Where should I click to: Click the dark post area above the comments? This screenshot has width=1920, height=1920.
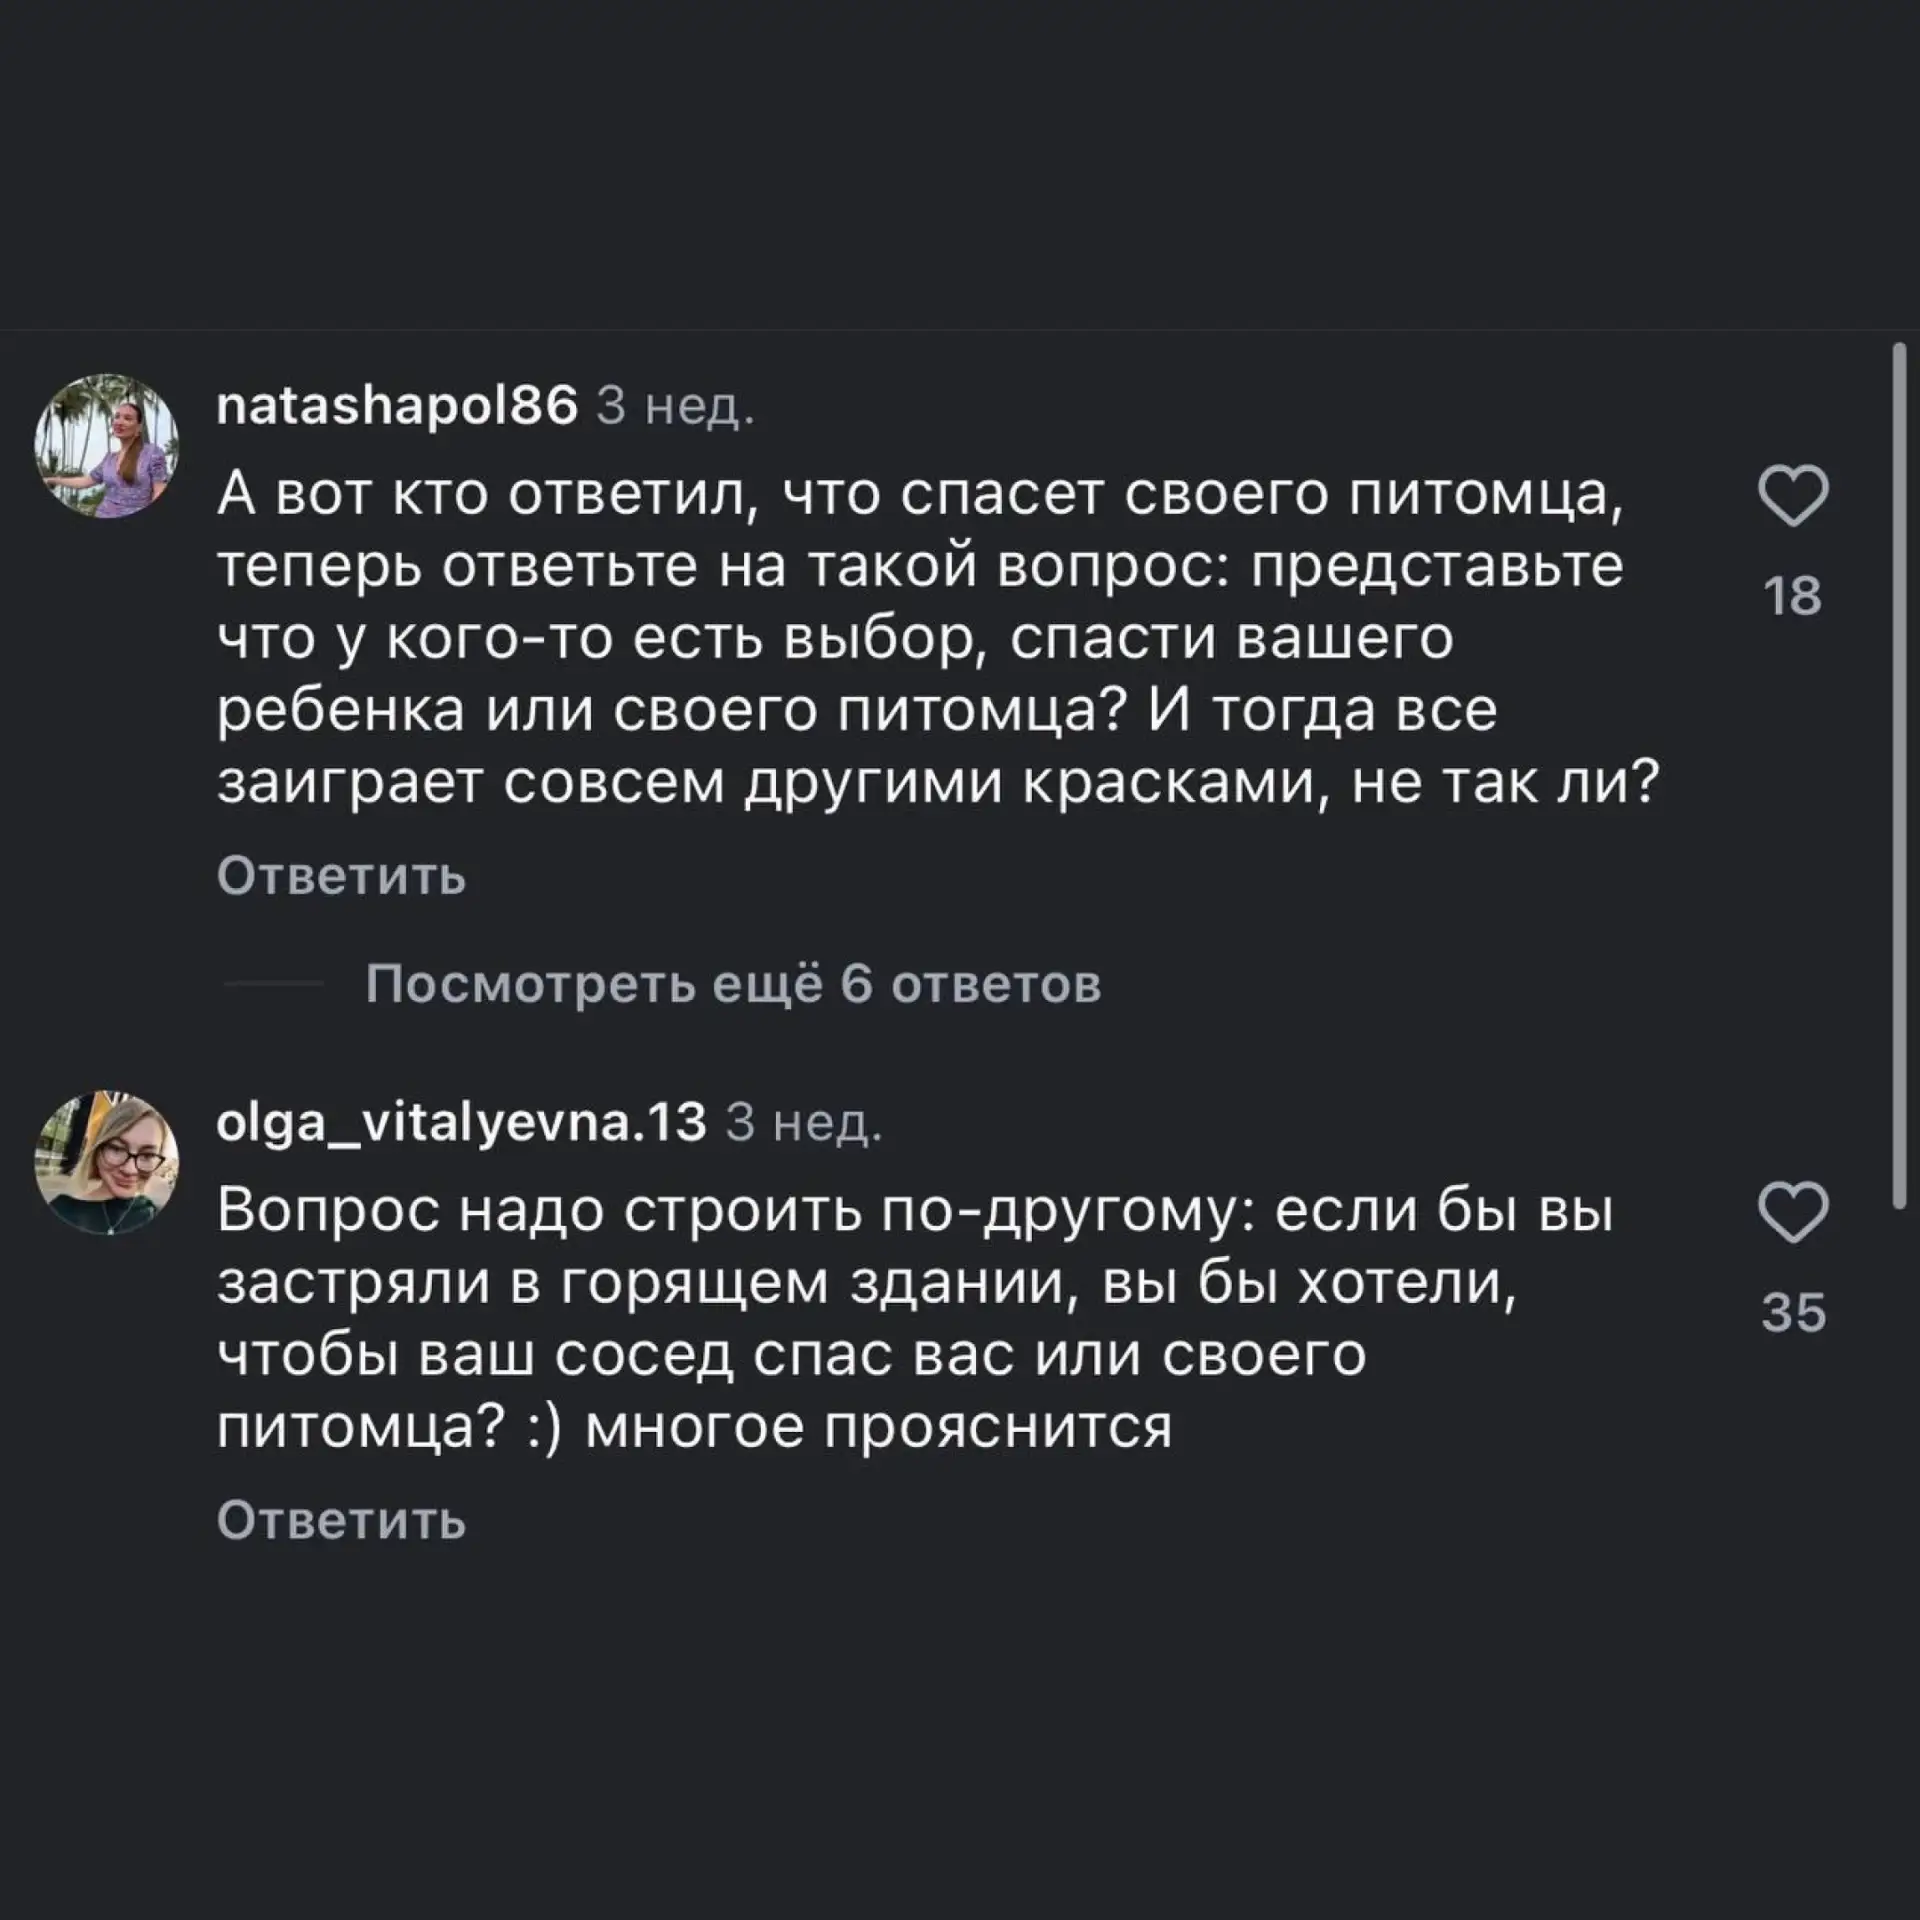point(960,160)
